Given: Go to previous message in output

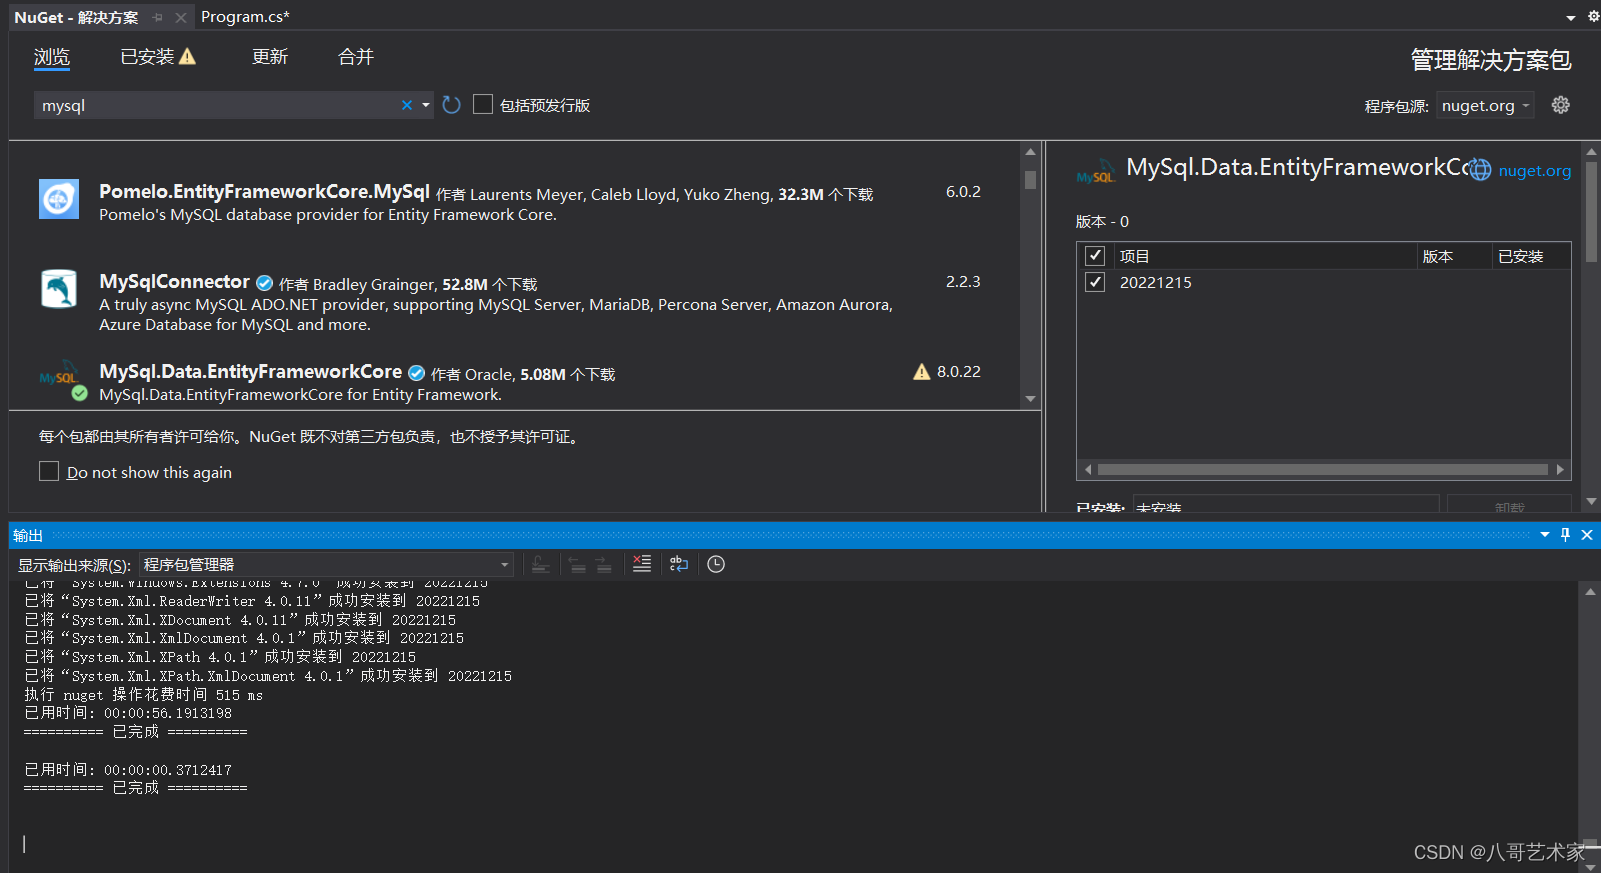Looking at the screenshot, I should pyautogui.click(x=577, y=564).
